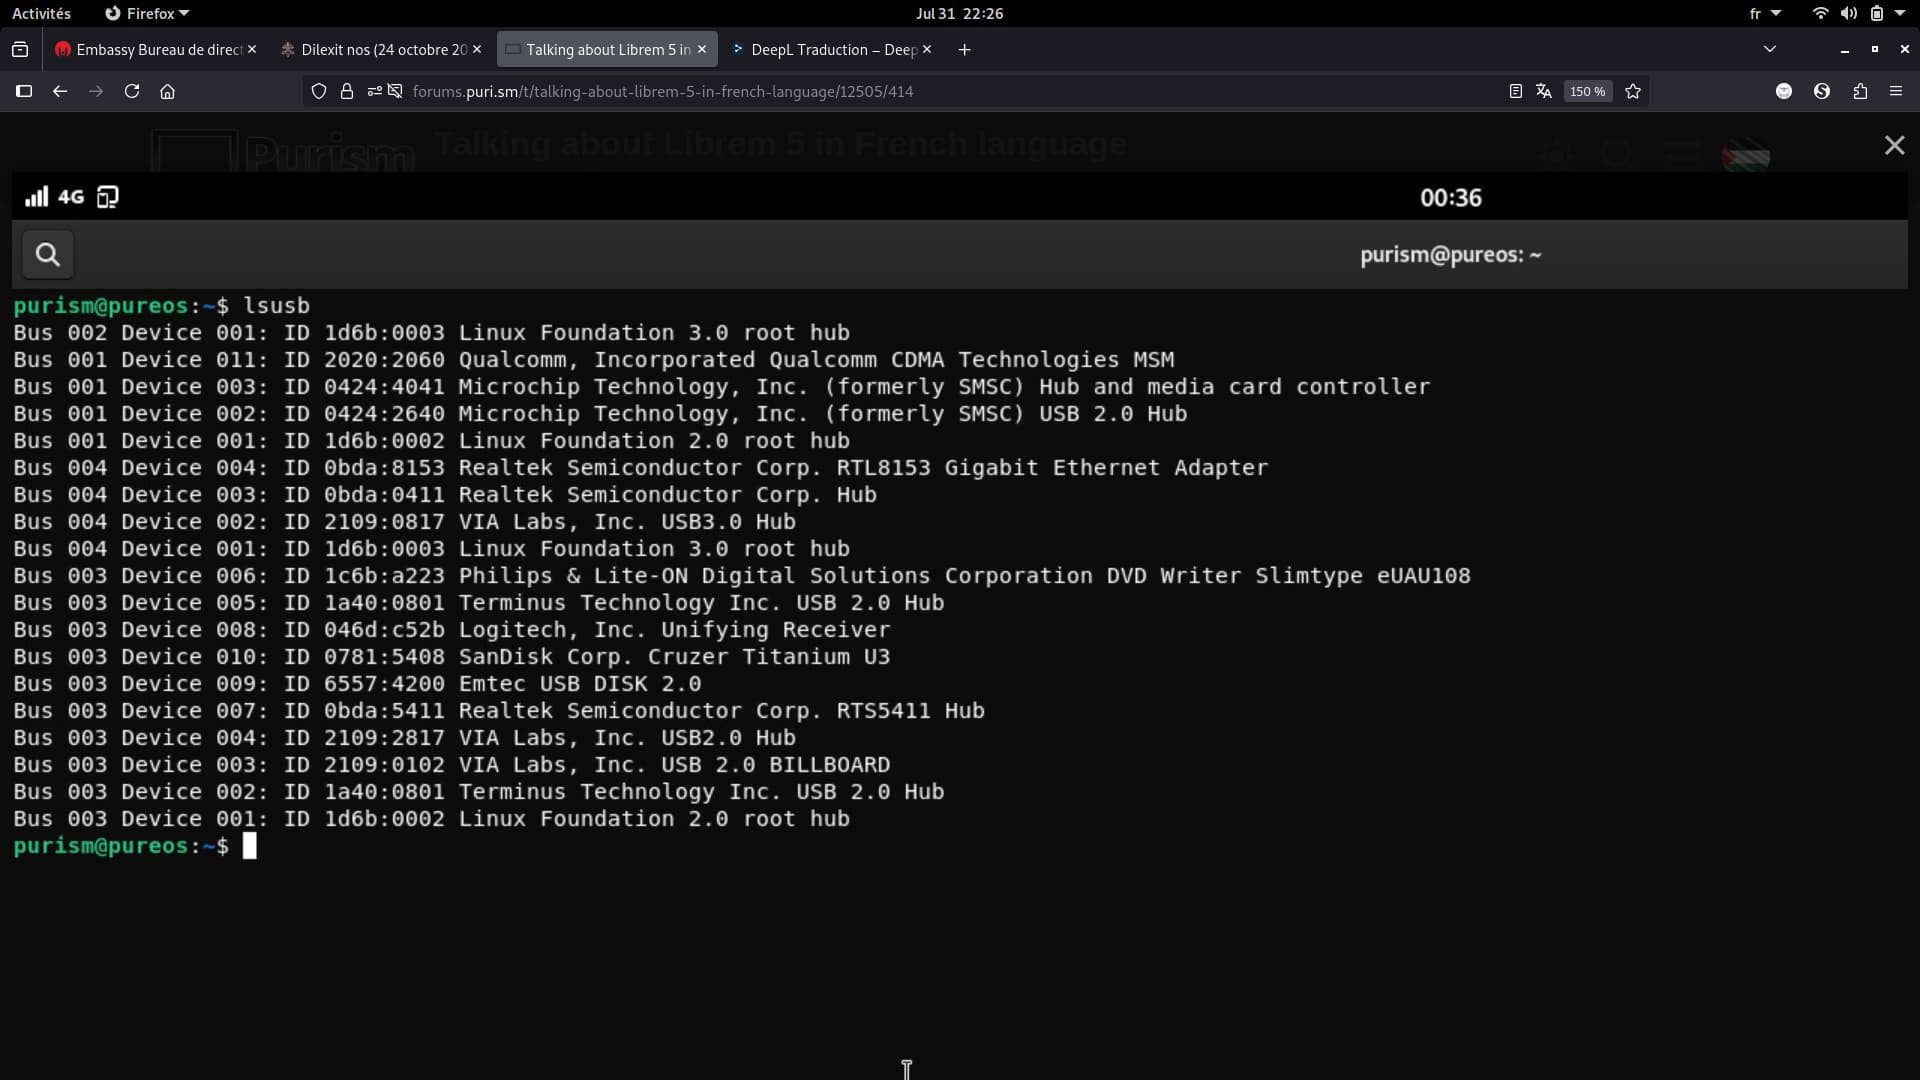Open tracking protection shield info

tap(319, 91)
